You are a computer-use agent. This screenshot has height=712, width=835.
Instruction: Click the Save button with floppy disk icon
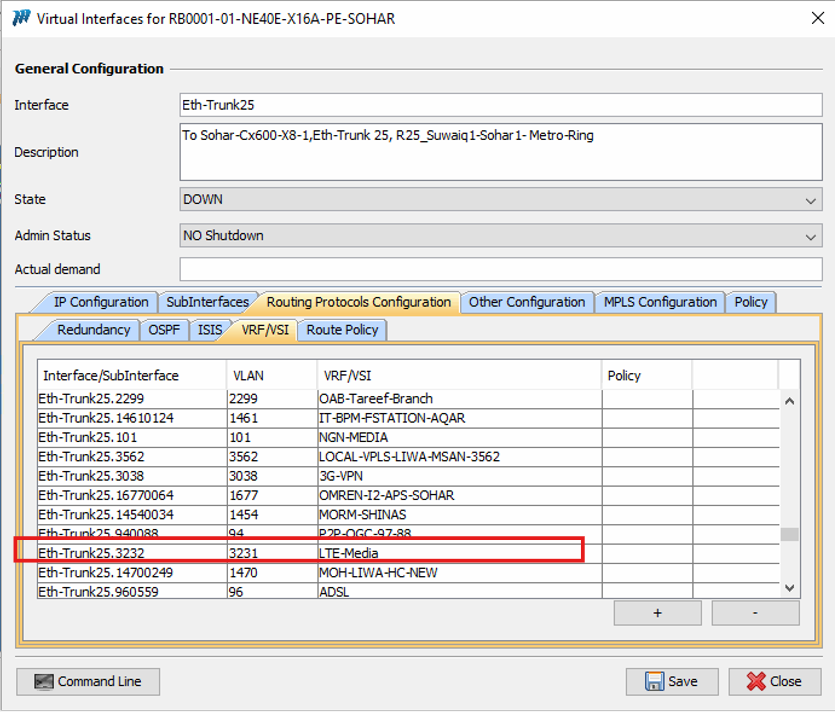click(671, 681)
